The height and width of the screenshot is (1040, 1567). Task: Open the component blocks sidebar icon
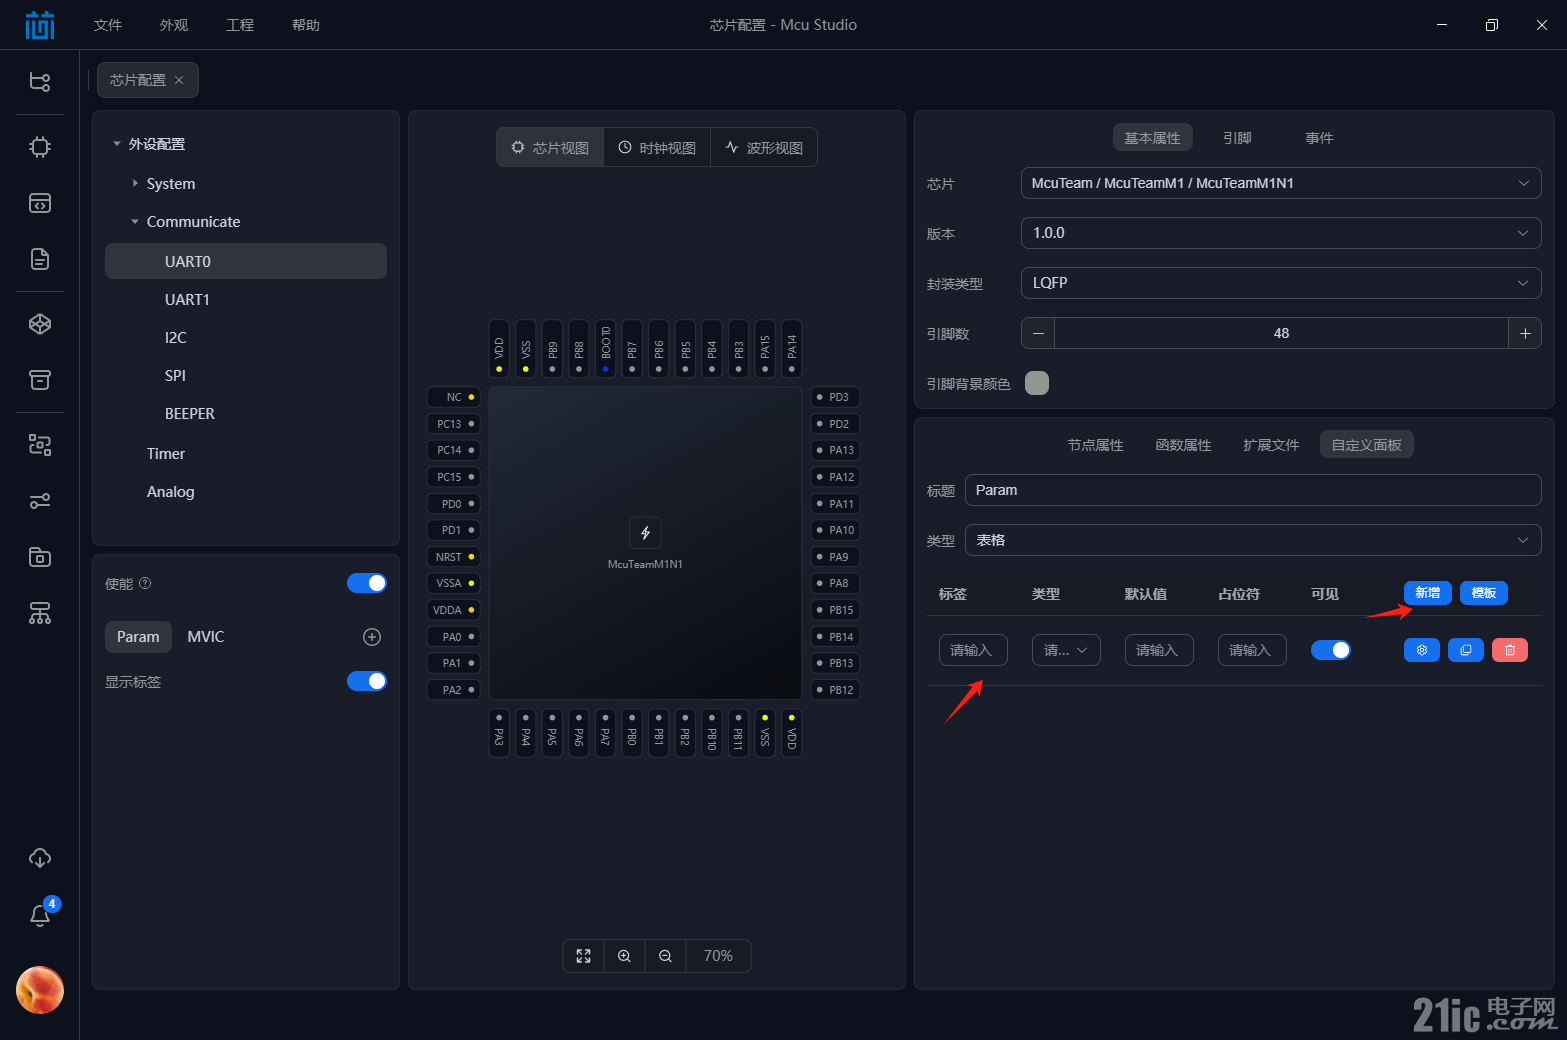tap(40, 445)
